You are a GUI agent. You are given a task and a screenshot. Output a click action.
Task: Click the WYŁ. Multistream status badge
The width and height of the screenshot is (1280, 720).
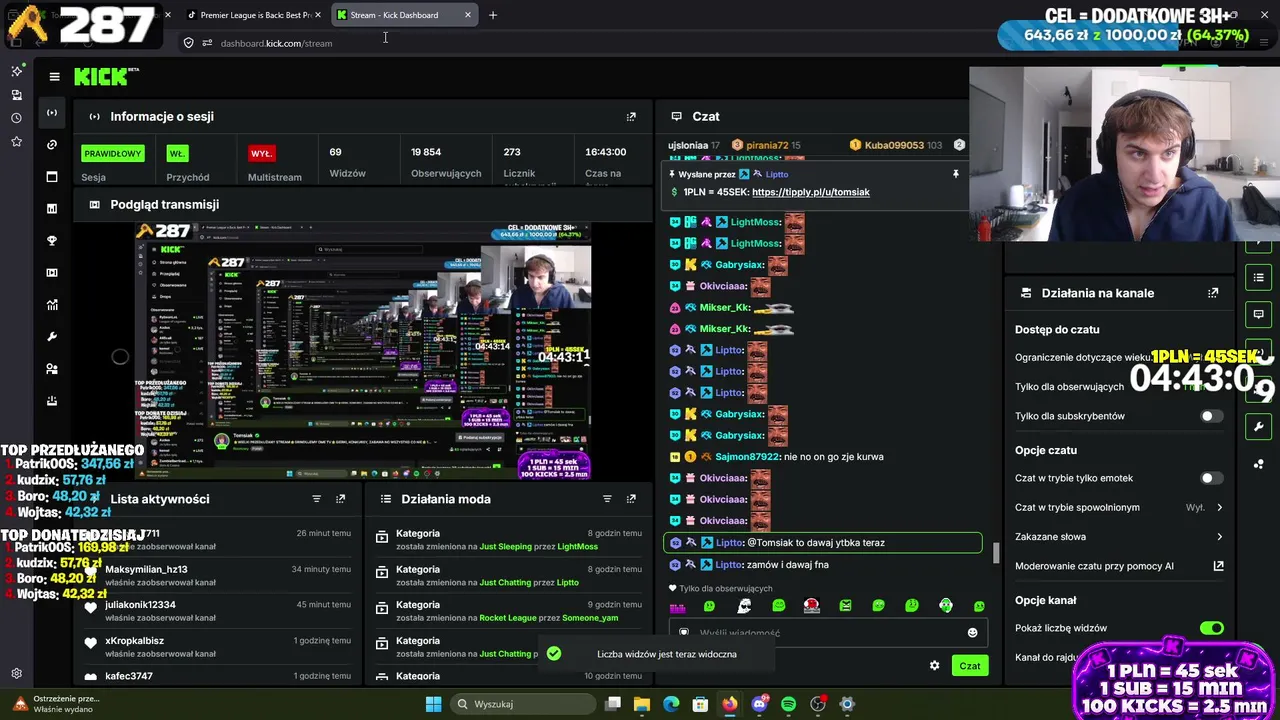261,153
